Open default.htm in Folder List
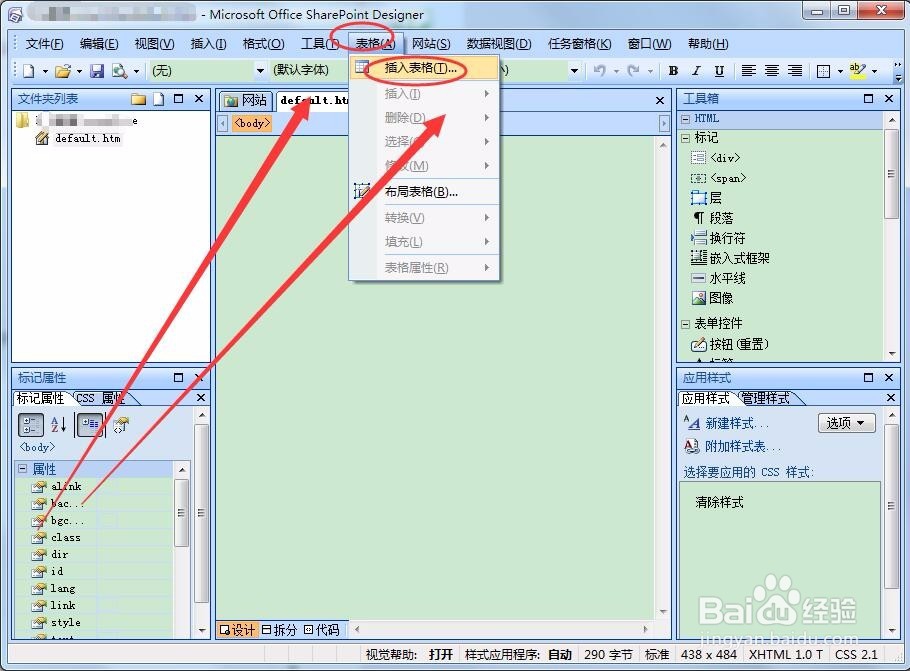 87,139
